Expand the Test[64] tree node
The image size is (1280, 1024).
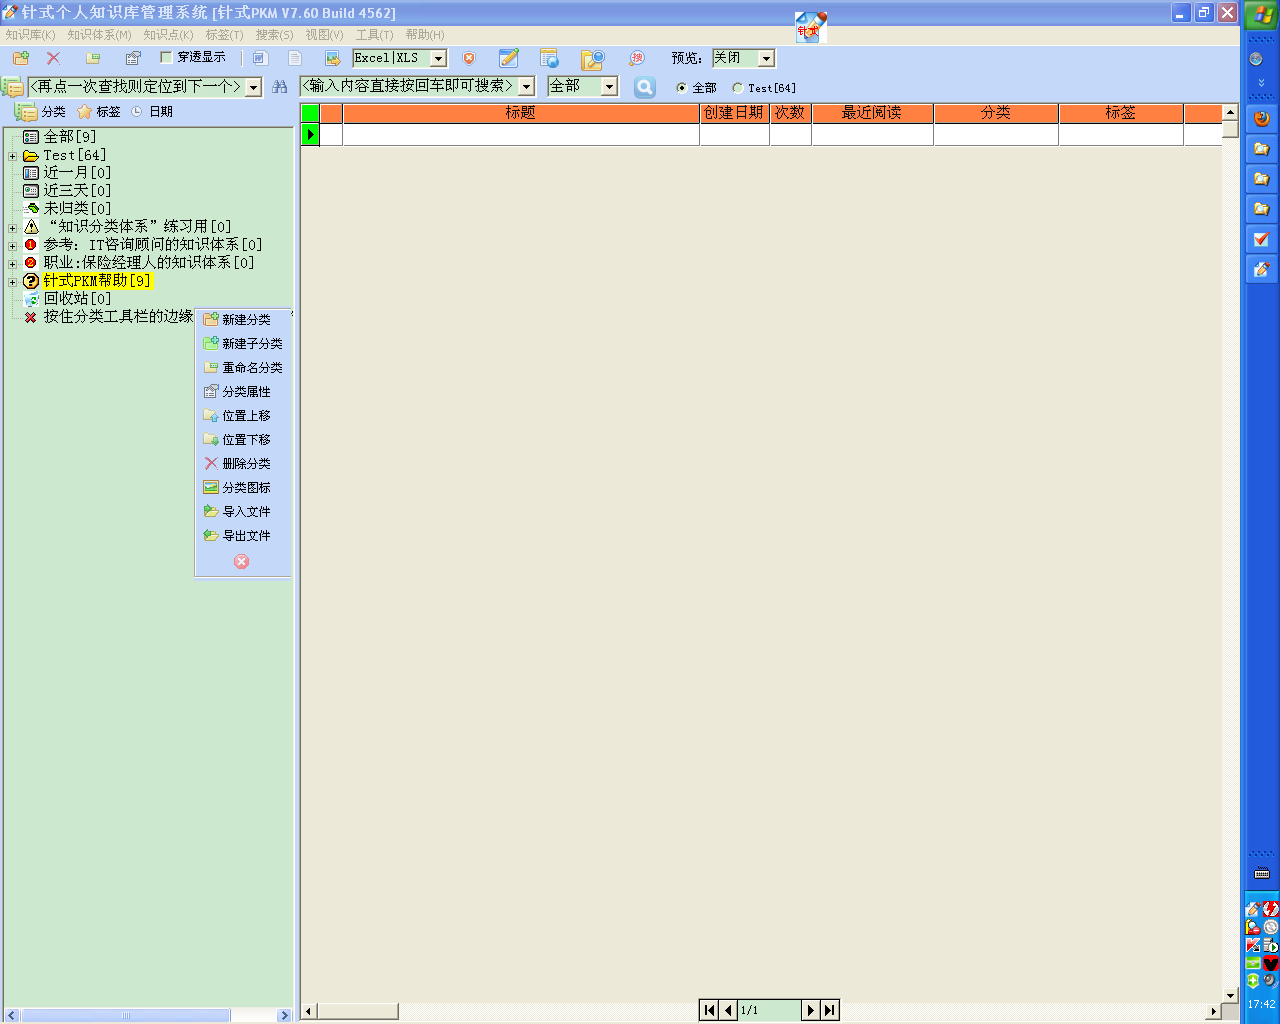point(12,156)
